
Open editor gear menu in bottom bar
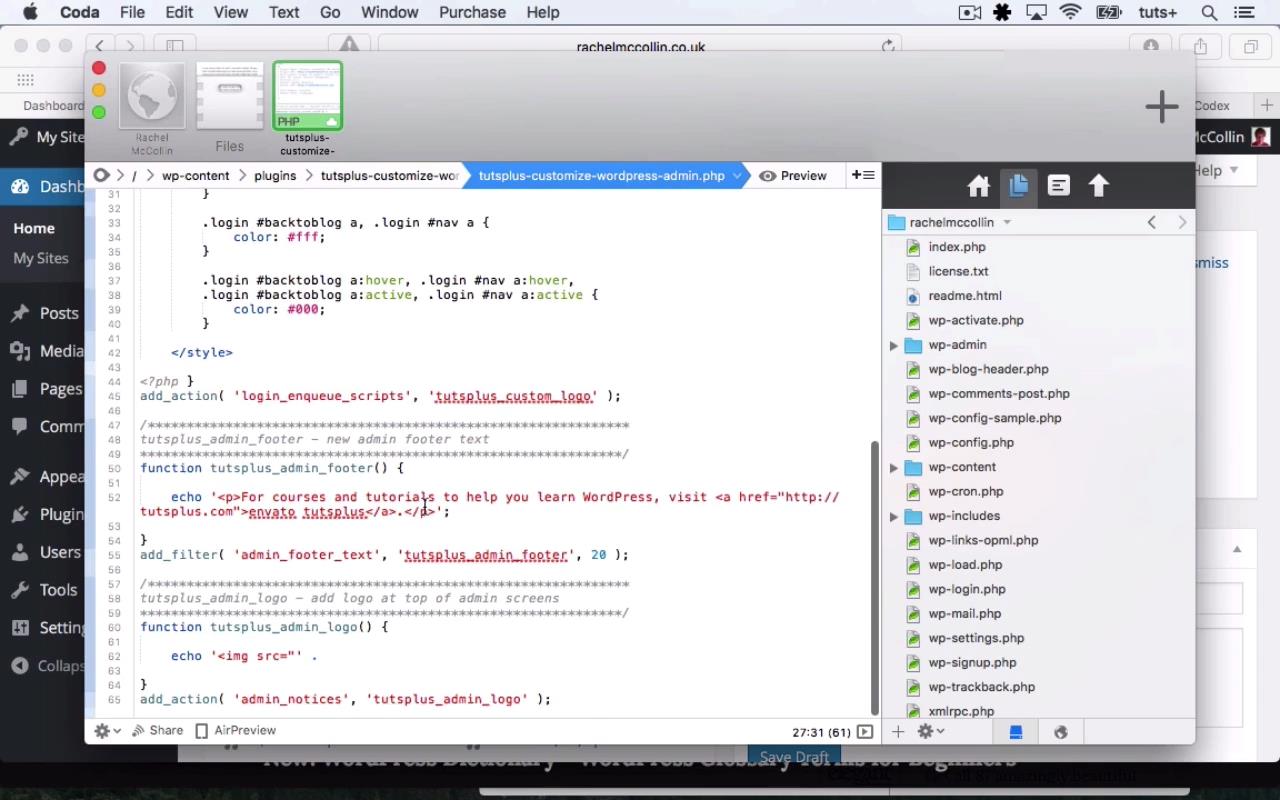[x=107, y=731]
